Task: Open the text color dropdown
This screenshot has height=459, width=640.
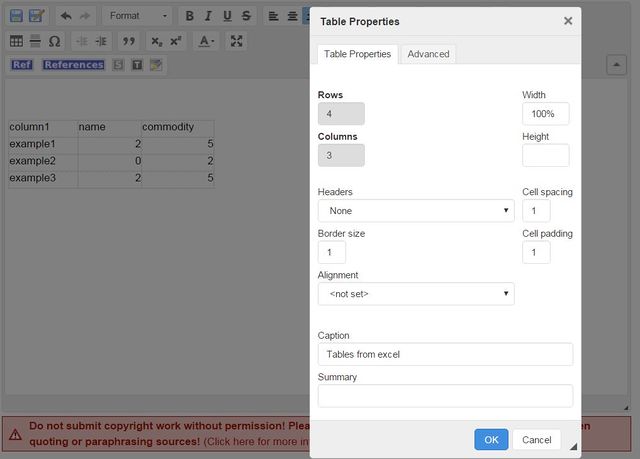Action: point(205,41)
